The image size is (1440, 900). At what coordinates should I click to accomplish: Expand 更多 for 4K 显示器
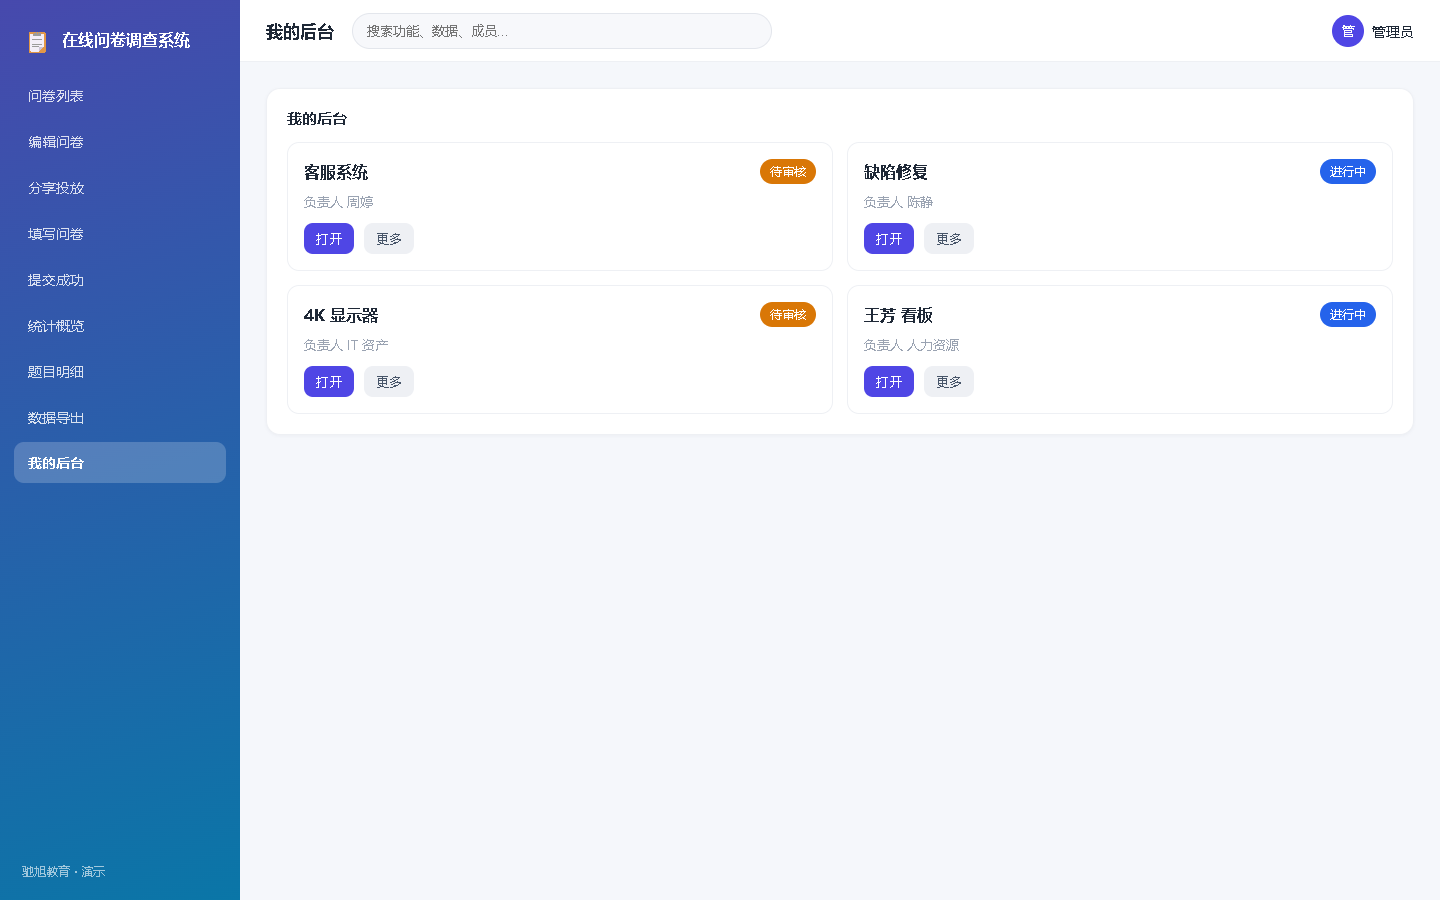click(x=389, y=382)
